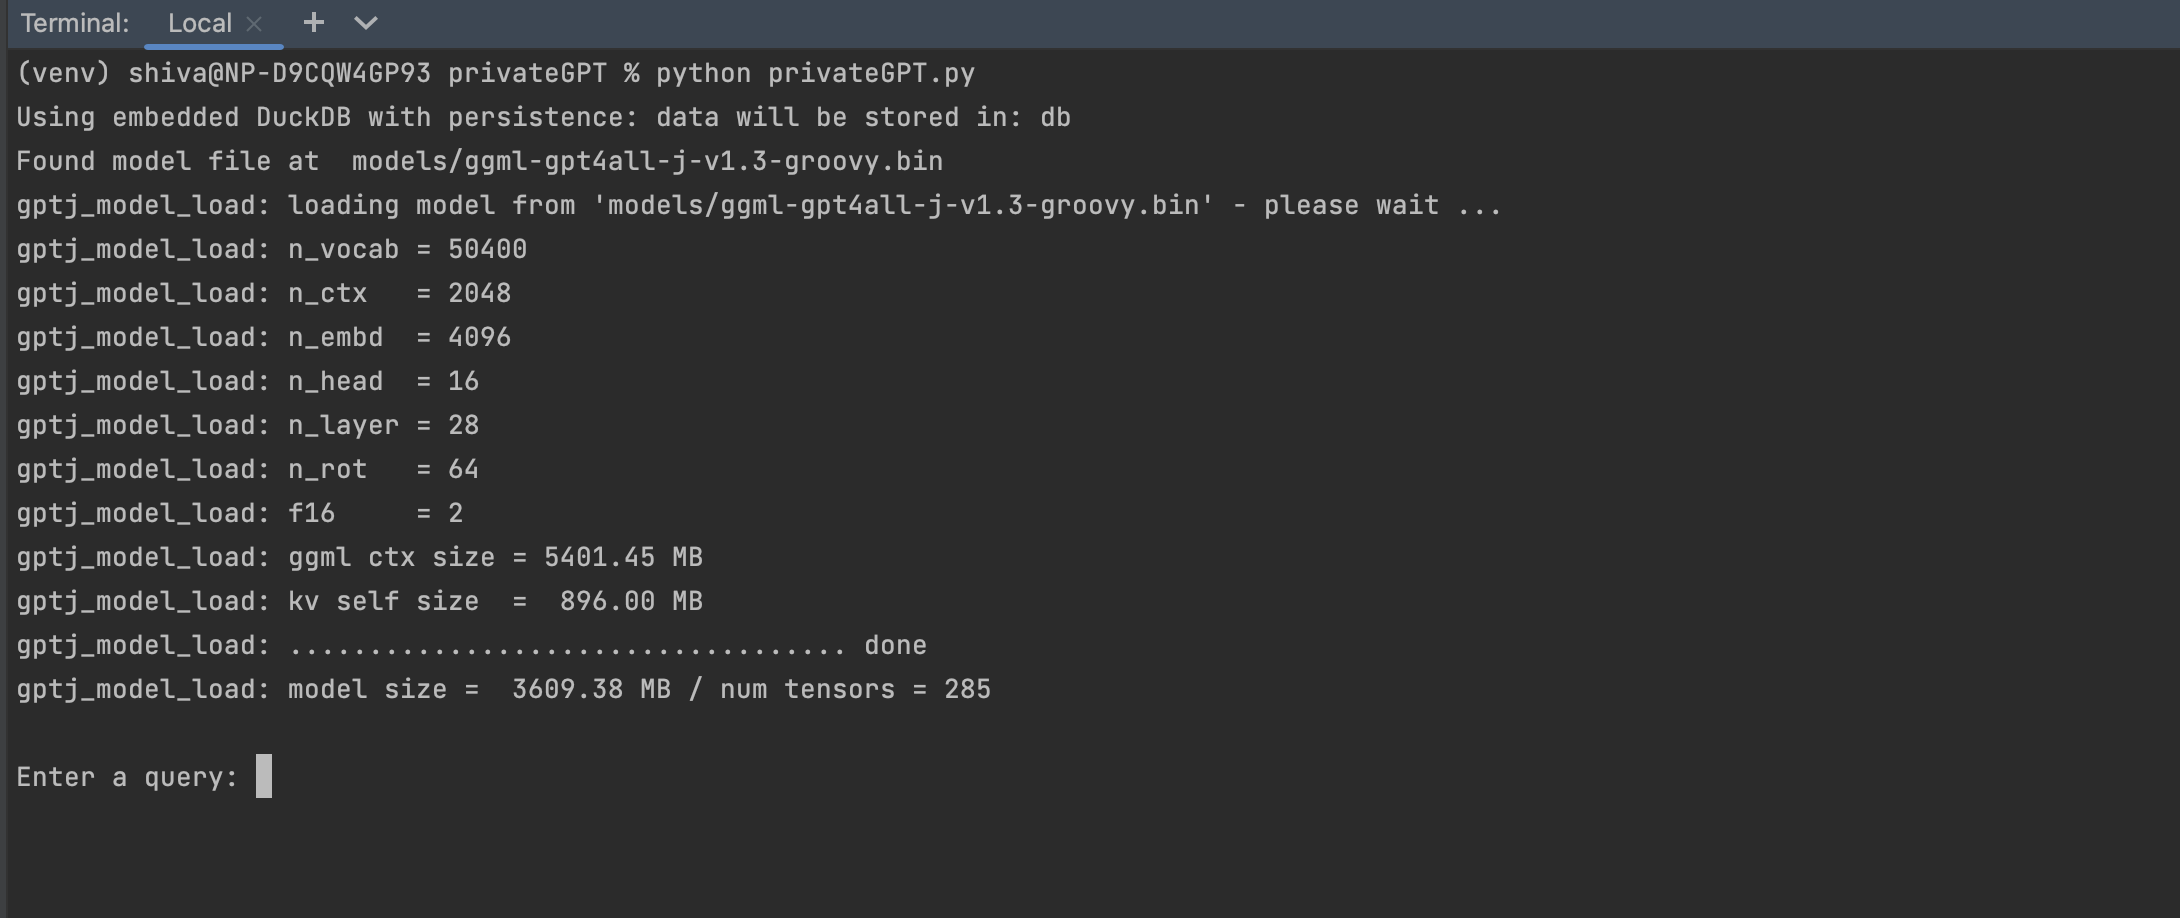Click the please wait loading message
Screen dimensions: 2180x918
coord(1350,204)
